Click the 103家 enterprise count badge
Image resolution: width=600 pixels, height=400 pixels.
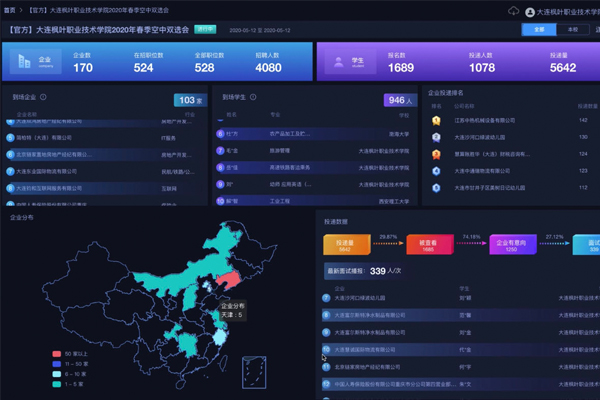point(188,100)
